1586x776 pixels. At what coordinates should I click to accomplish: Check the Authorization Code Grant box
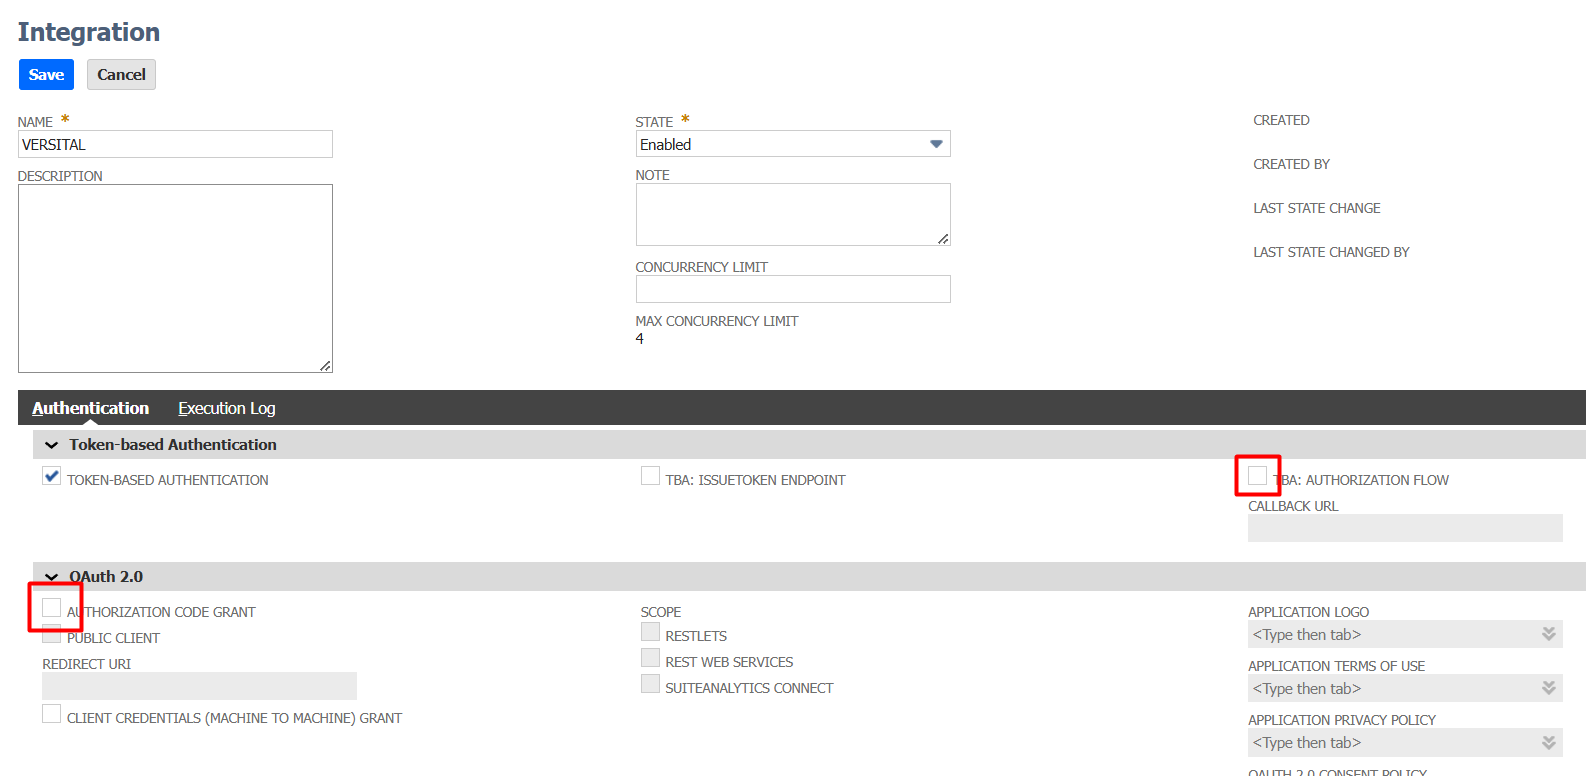[x=52, y=608]
